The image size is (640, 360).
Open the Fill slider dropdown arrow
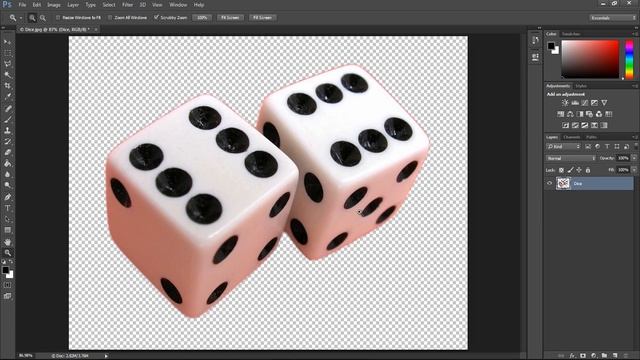tap(634, 170)
